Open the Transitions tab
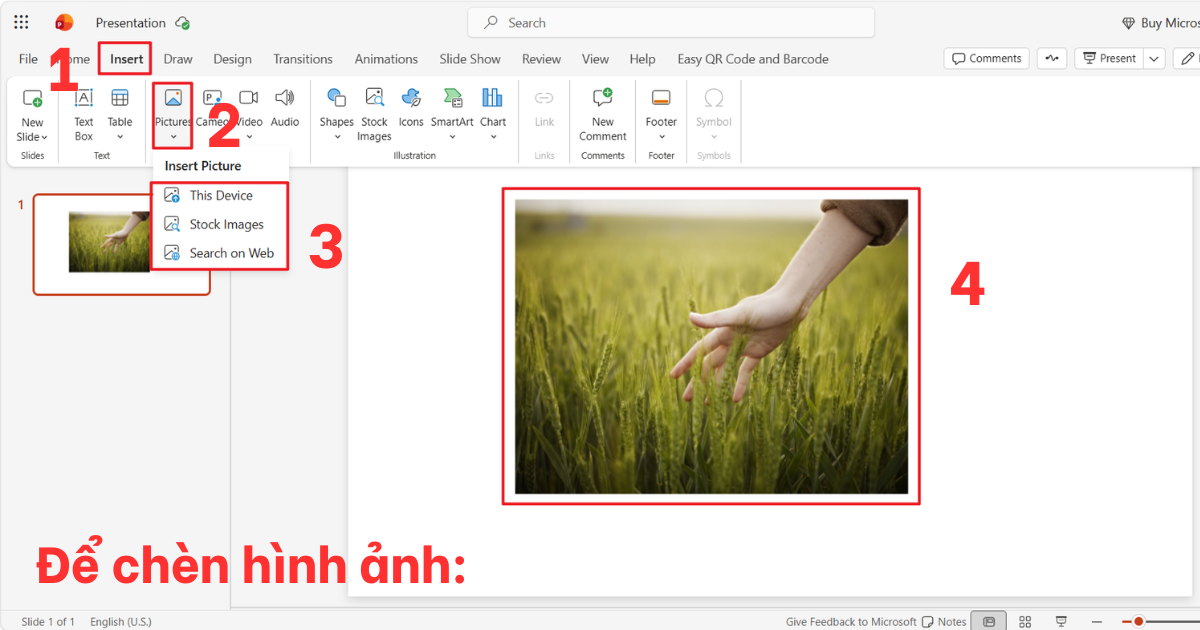The image size is (1200, 630). 303,59
